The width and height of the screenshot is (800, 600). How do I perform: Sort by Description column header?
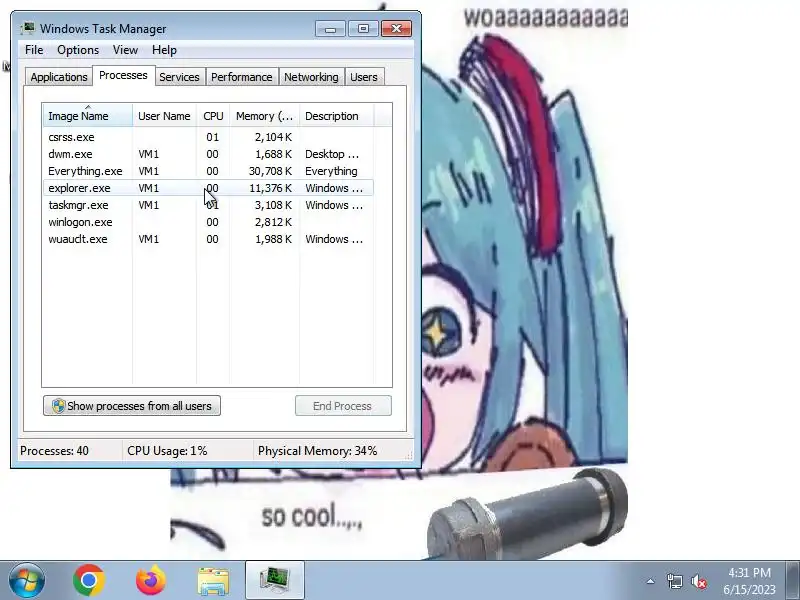(x=337, y=115)
